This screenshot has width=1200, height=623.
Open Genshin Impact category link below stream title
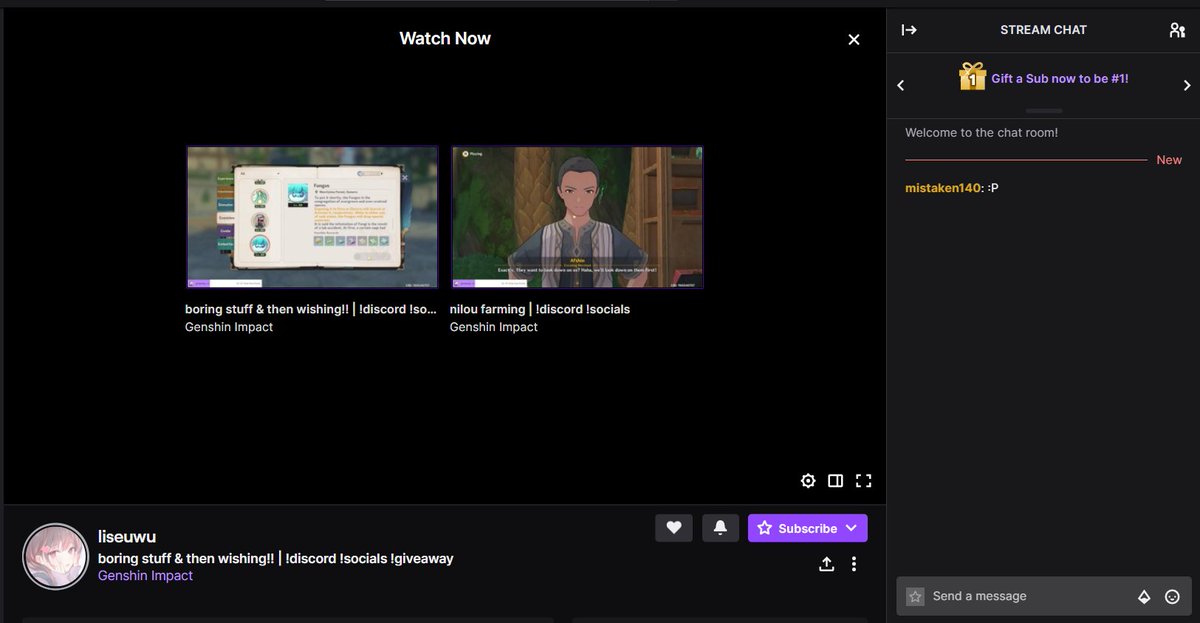(145, 576)
